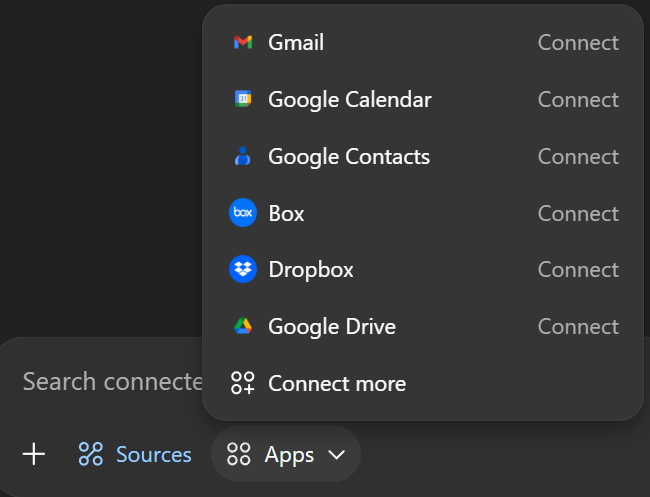Click the Dropbox logo icon
The width and height of the screenshot is (650, 497).
click(243, 269)
